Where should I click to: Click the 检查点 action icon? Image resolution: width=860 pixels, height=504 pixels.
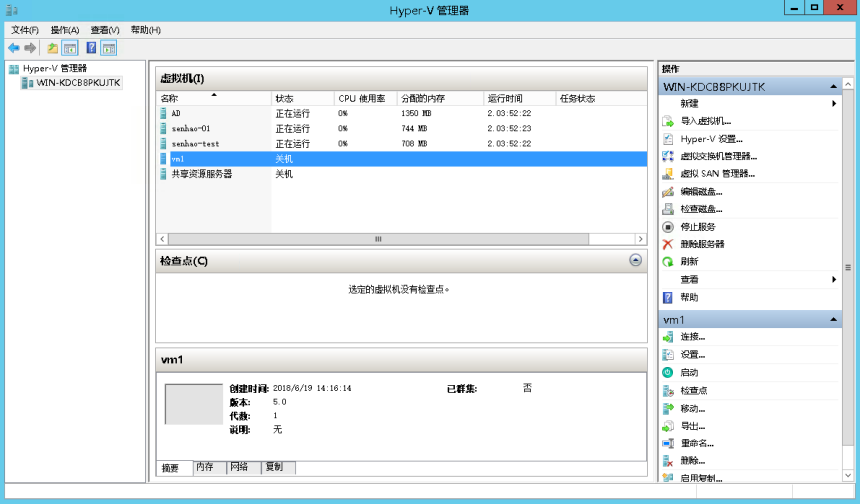(x=667, y=390)
